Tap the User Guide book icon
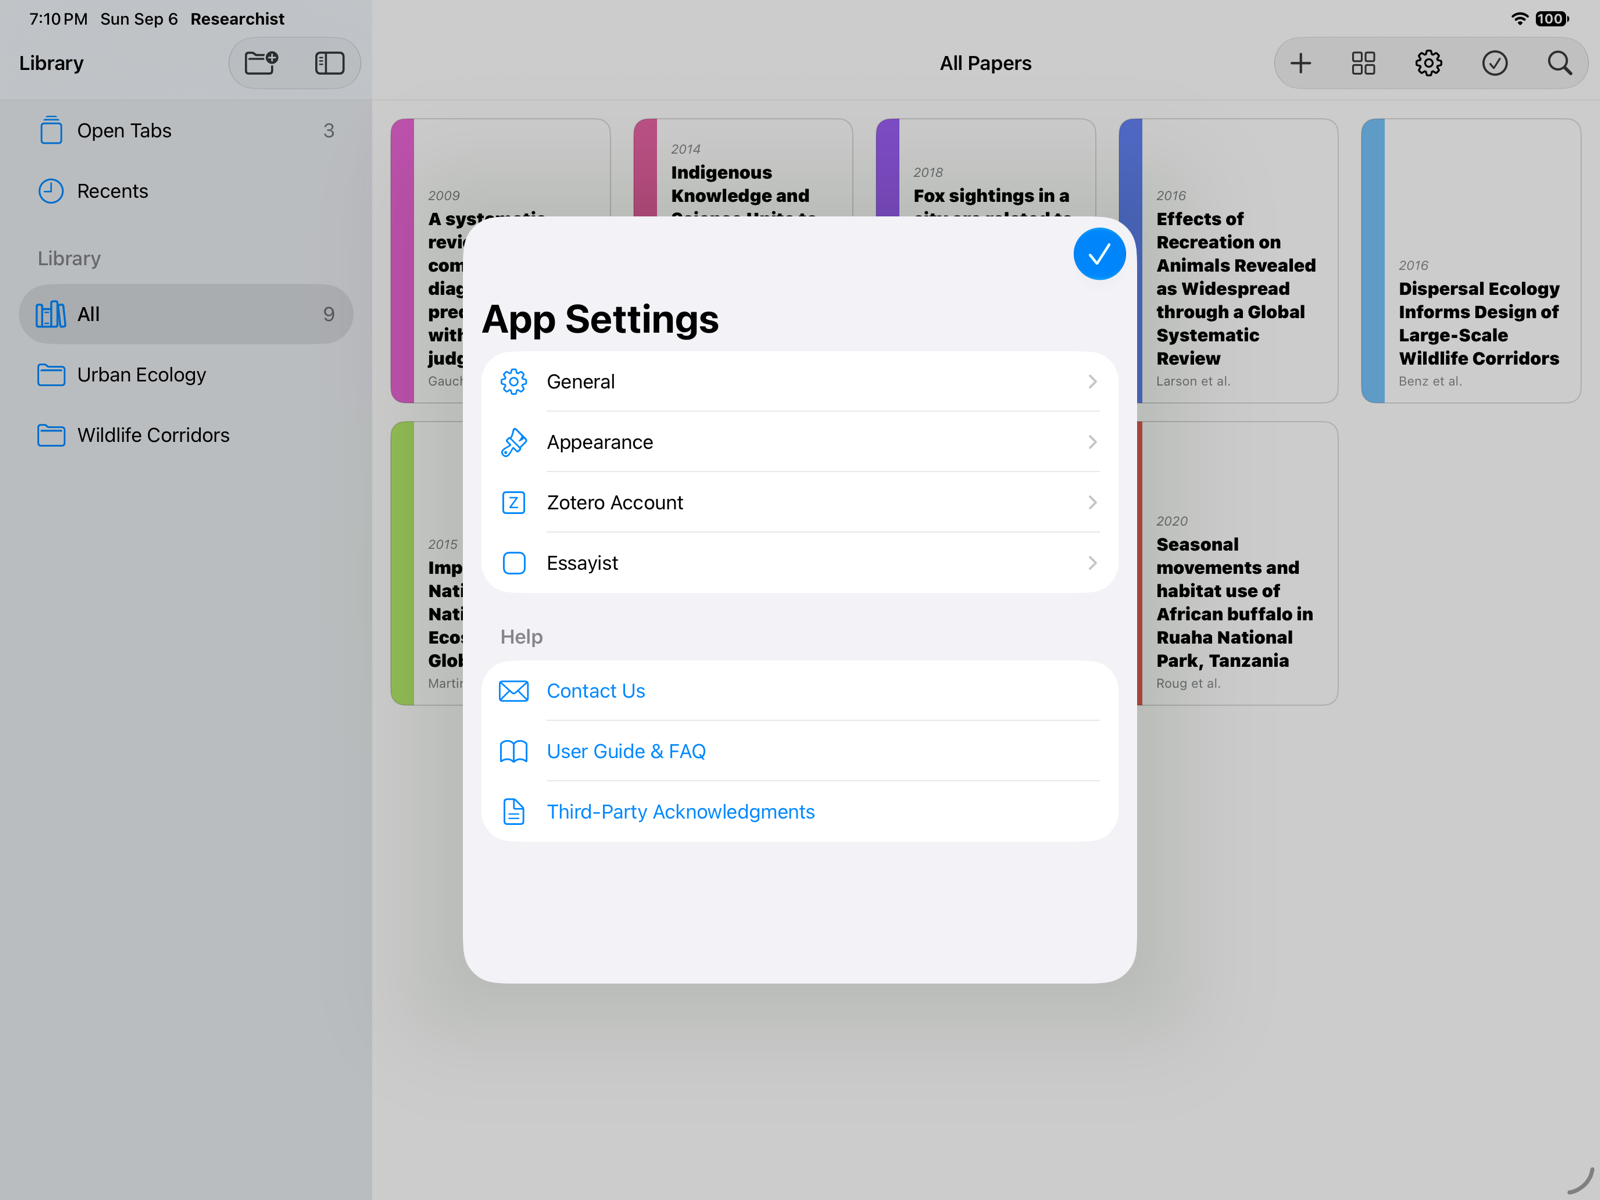The image size is (1600, 1200). (514, 751)
